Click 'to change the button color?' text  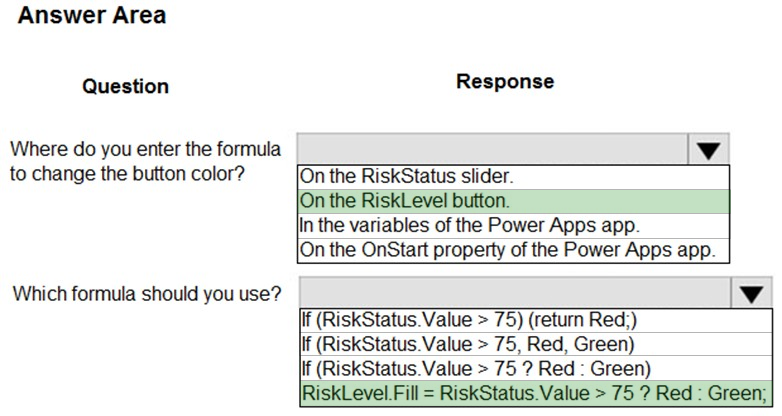click(128, 174)
